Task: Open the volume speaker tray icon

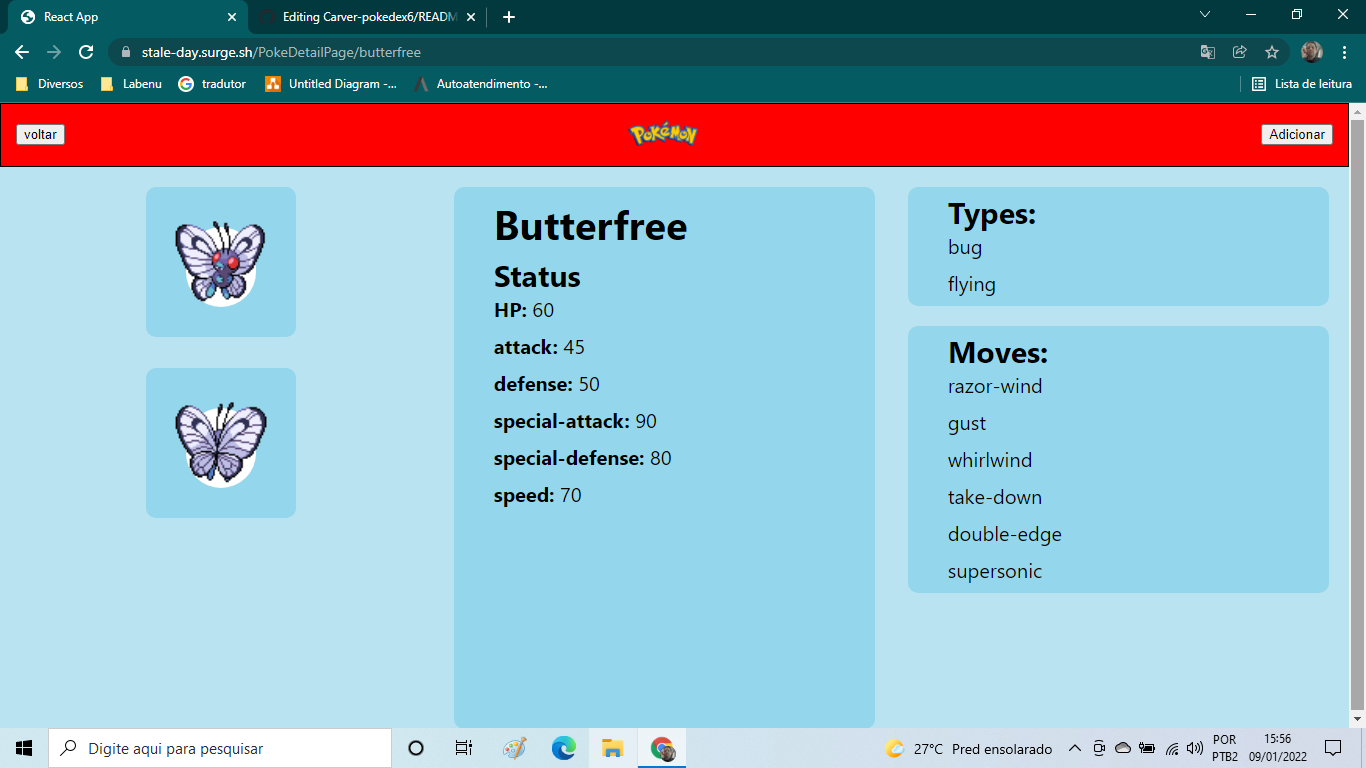Action: point(1194,748)
